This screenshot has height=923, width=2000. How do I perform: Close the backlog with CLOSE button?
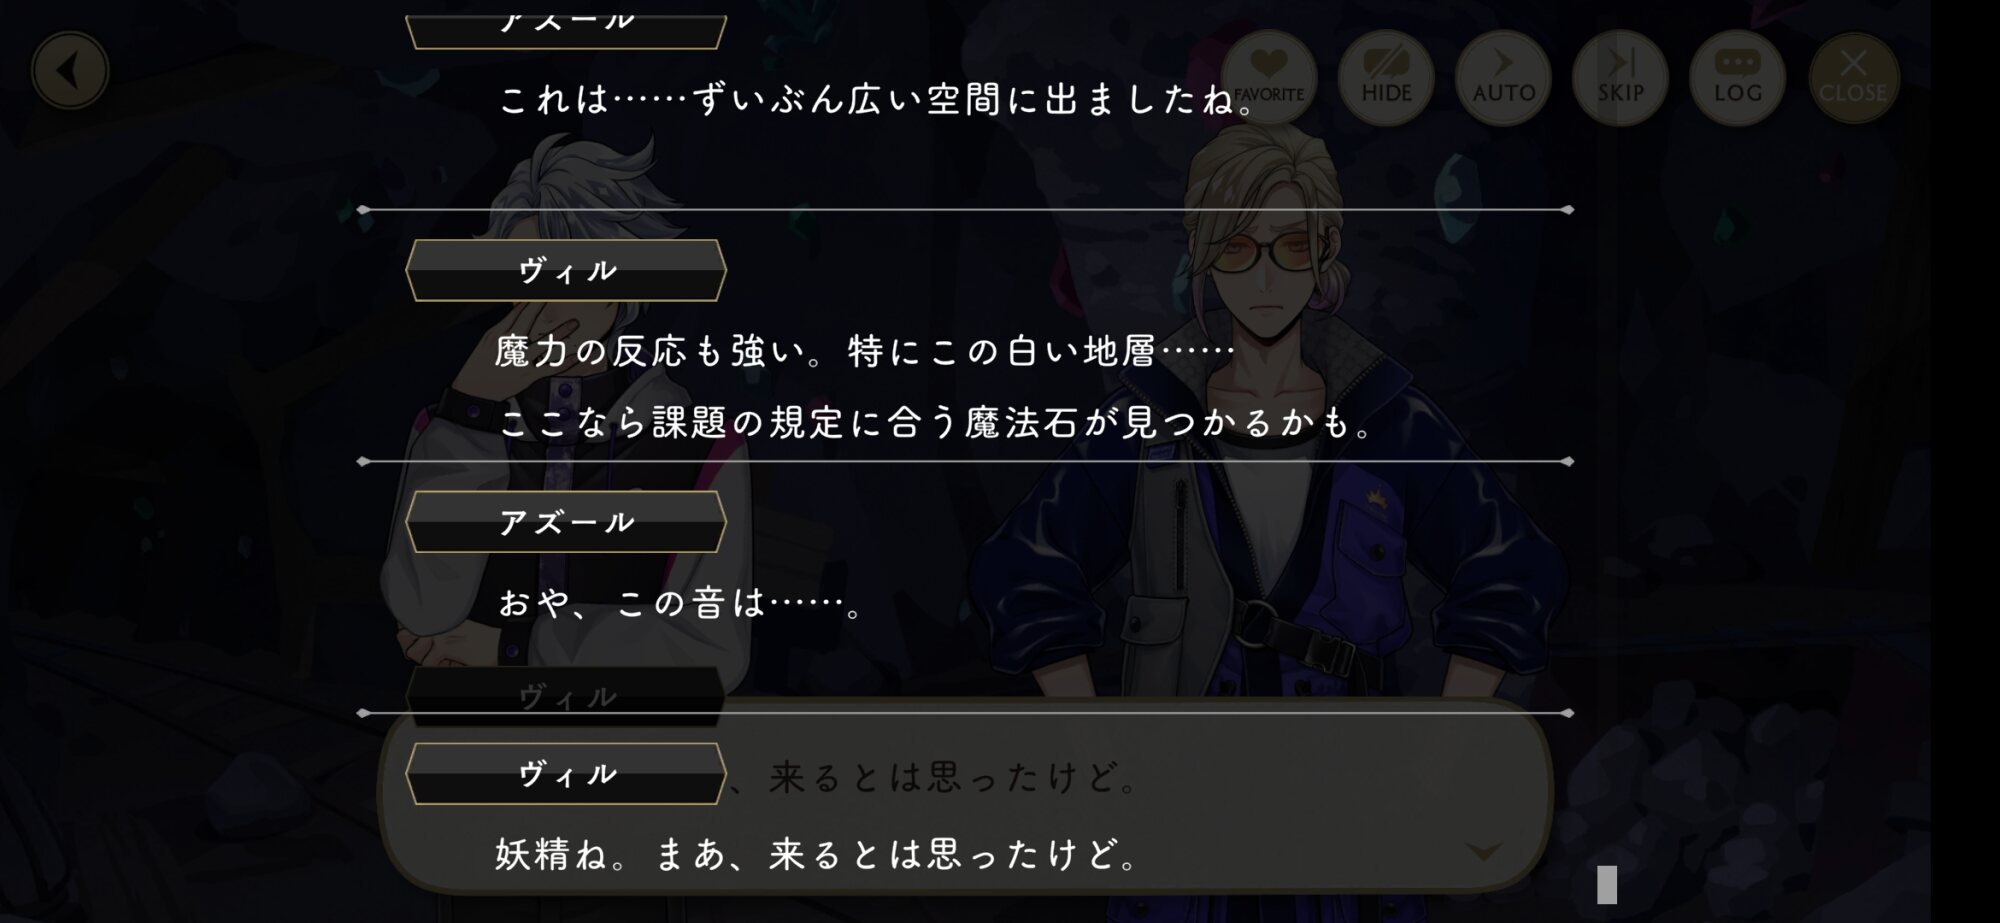point(1853,77)
